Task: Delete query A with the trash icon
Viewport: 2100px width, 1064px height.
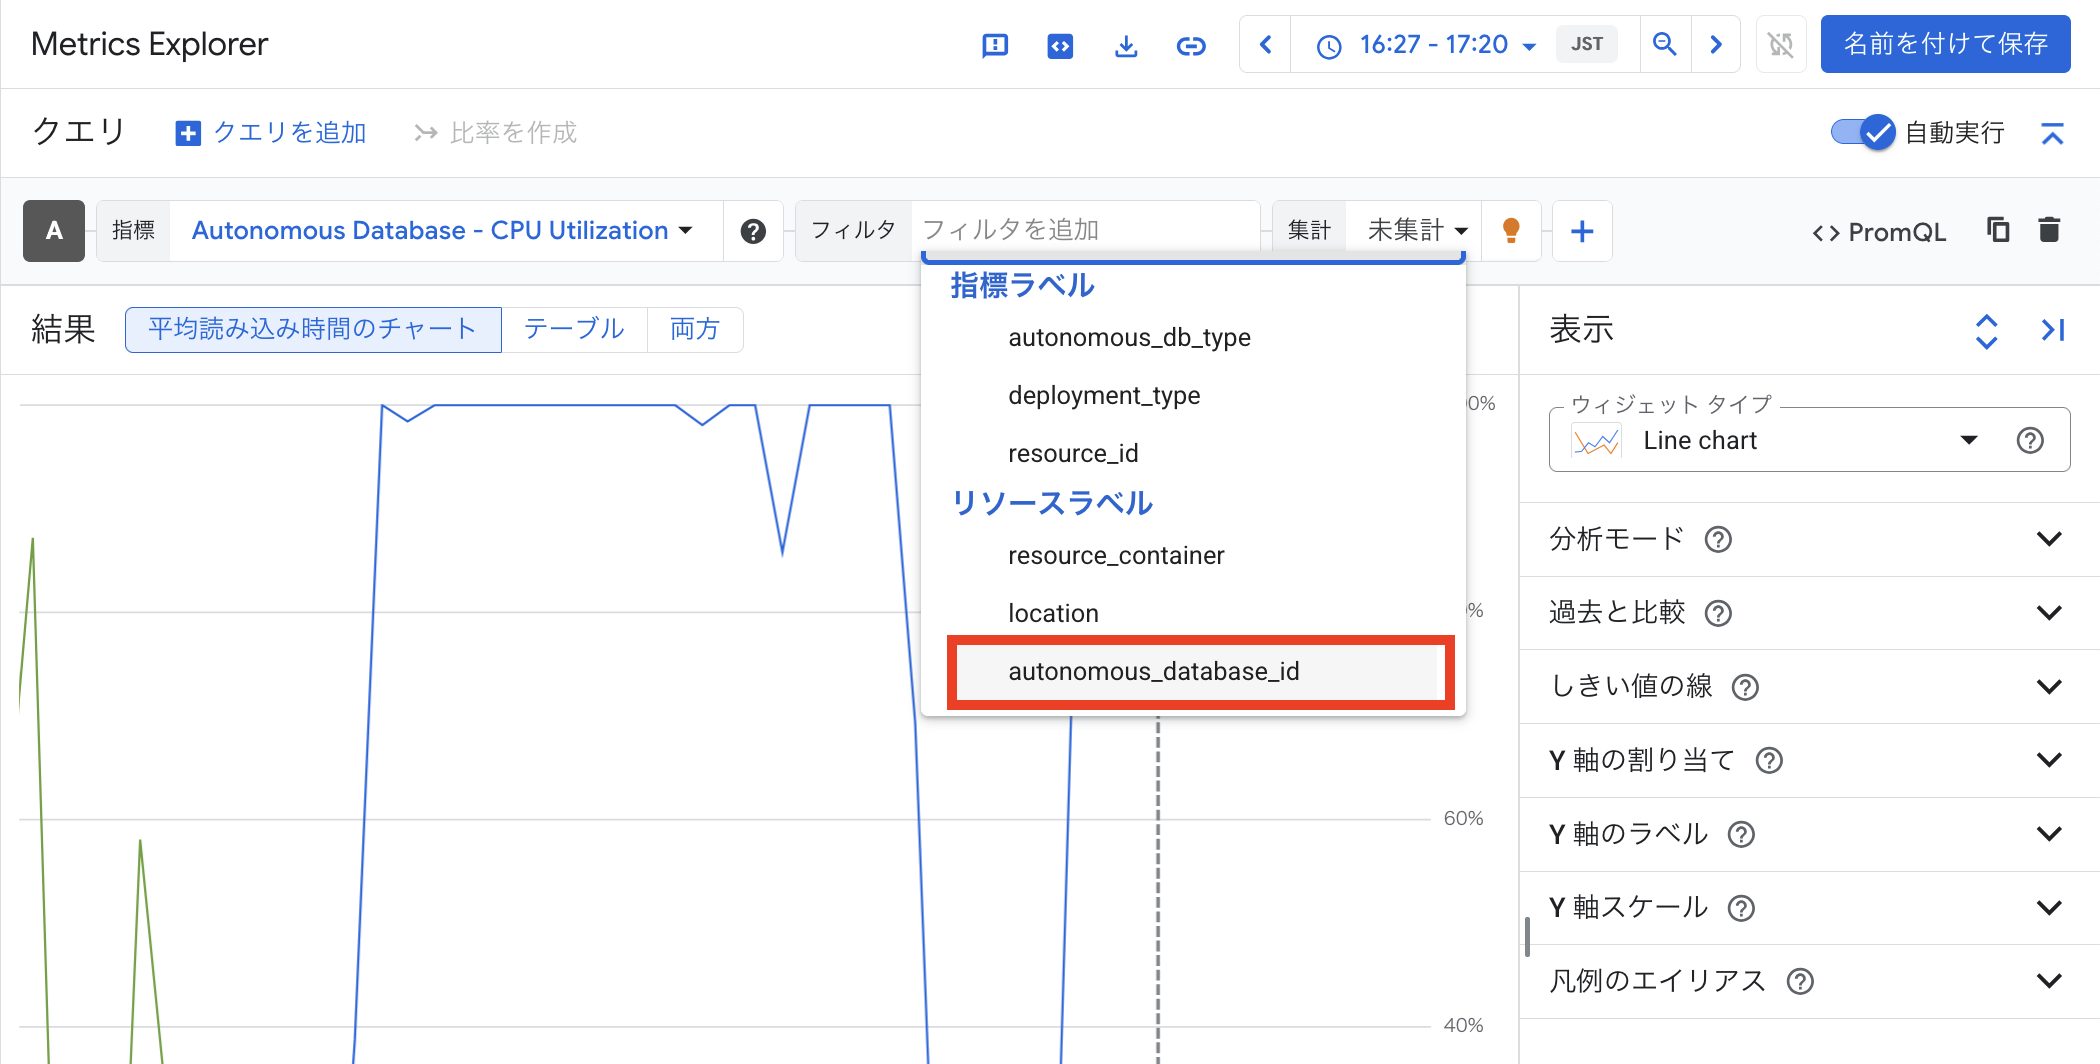Action: 2049,230
